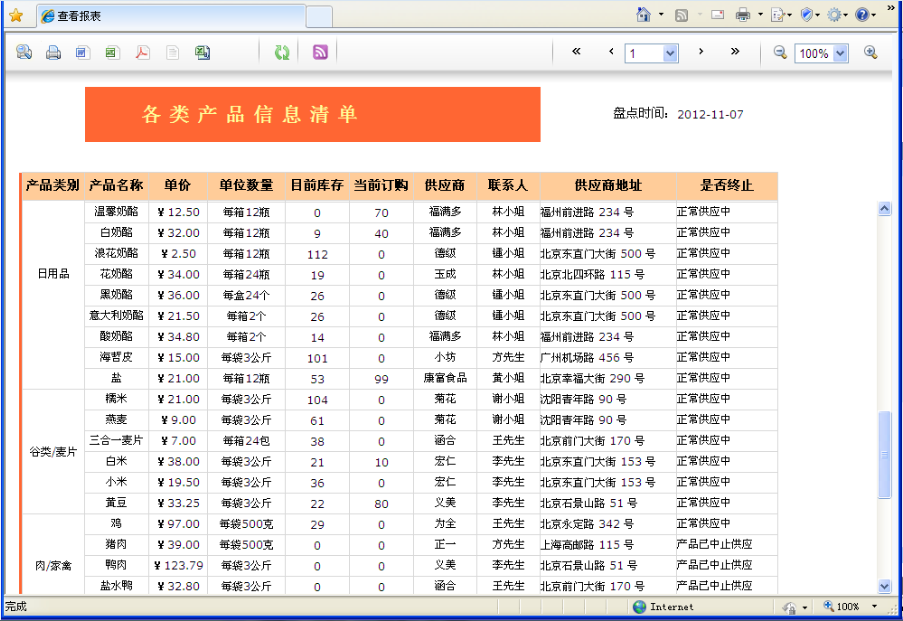Screen dimensions: 903x621
Task: Go to first report page
Action: 576,51
